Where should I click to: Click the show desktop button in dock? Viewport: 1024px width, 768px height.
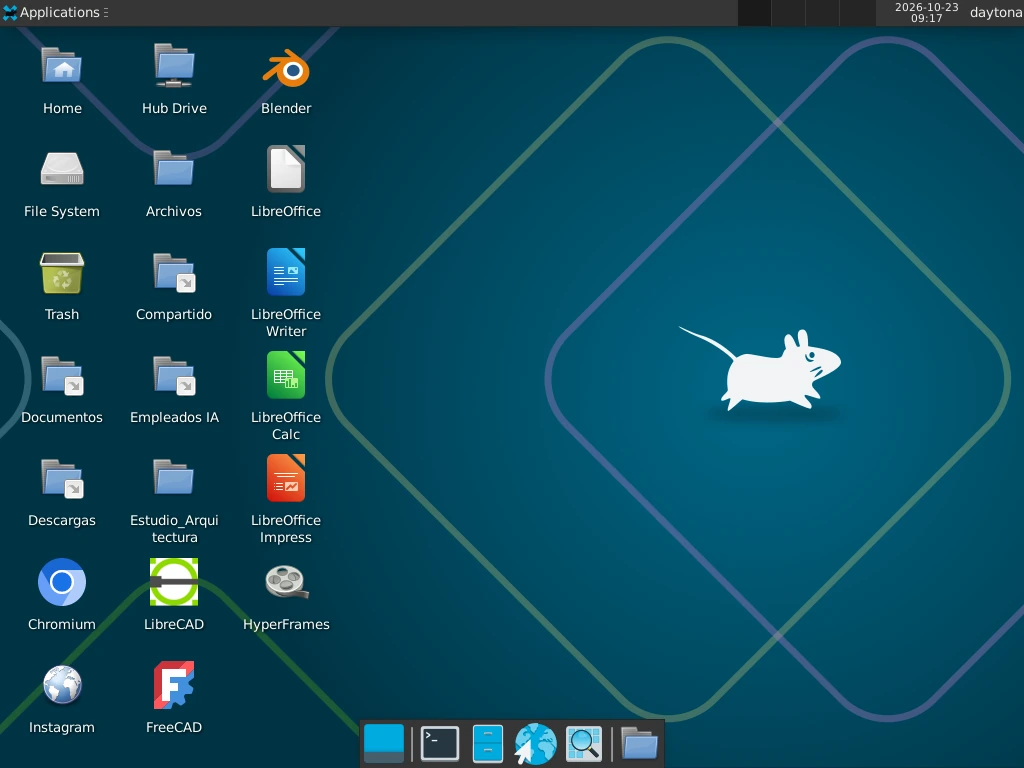tap(384, 743)
